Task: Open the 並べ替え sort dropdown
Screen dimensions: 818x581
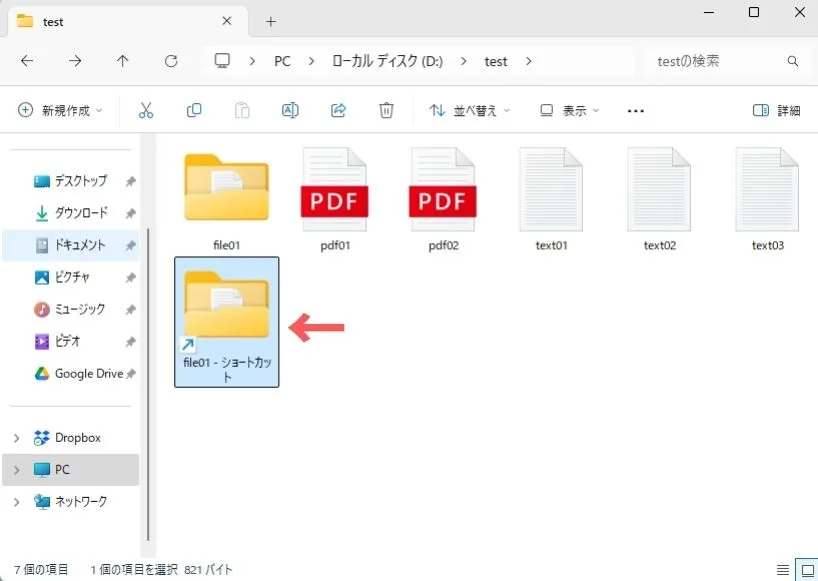Action: point(469,111)
